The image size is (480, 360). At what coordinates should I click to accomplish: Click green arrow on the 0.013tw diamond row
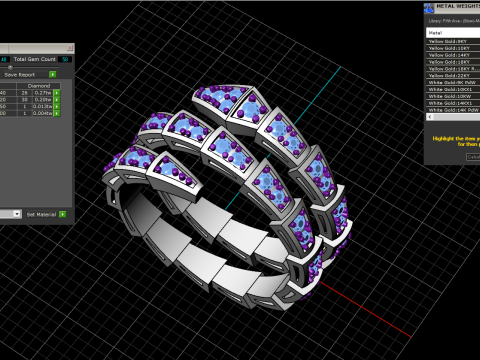pos(57,107)
